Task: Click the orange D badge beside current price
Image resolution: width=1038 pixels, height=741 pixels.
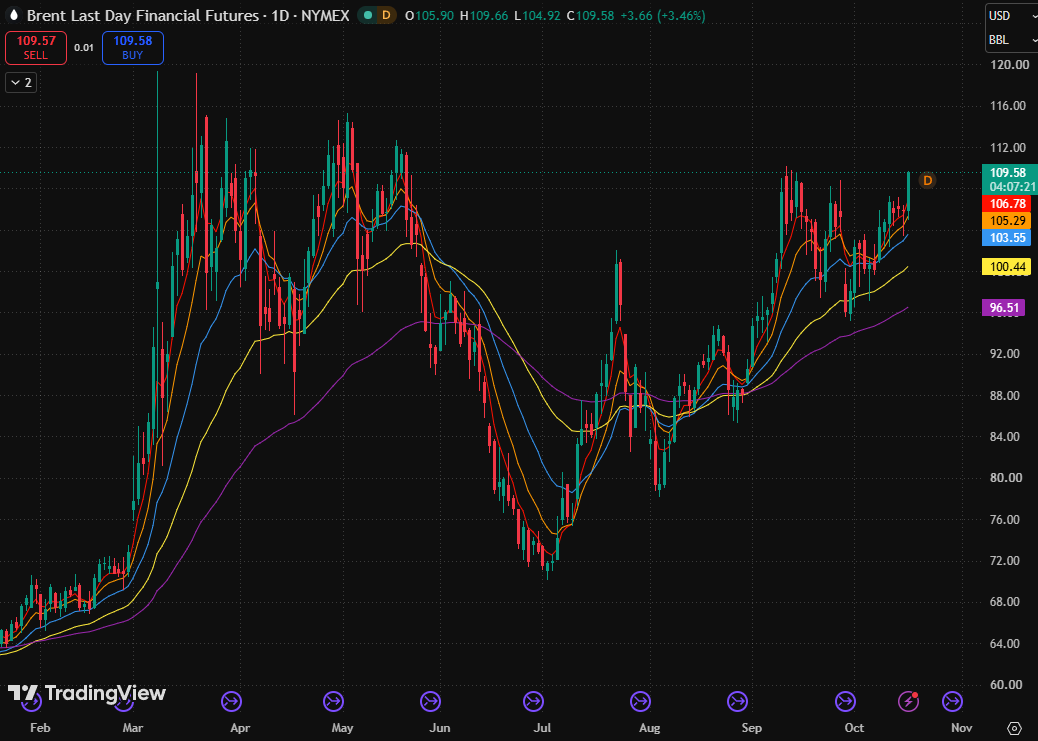Action: pos(927,180)
